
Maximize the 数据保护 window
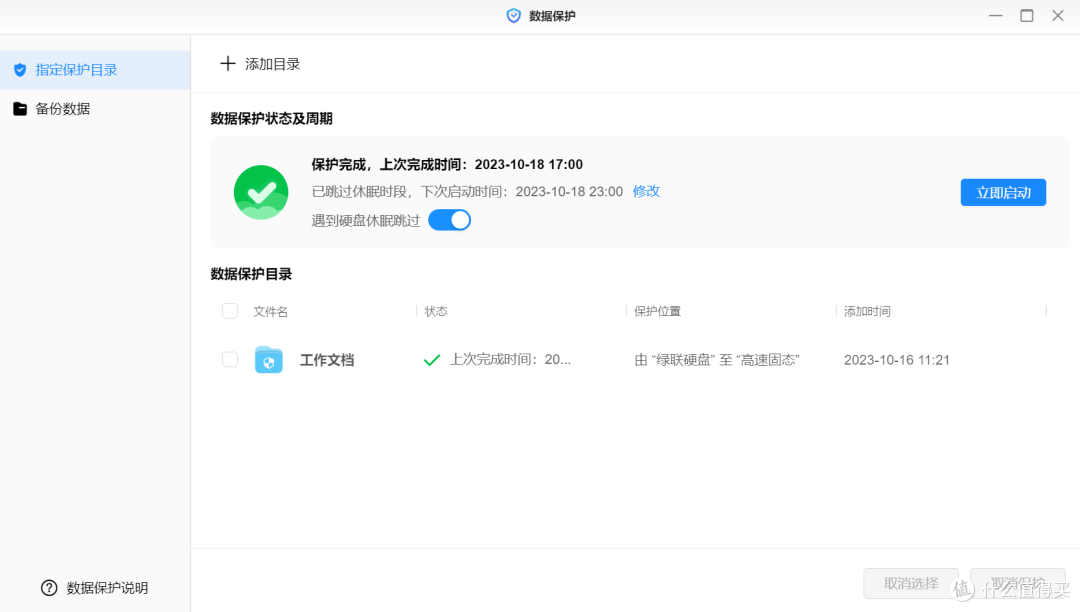click(x=1026, y=16)
